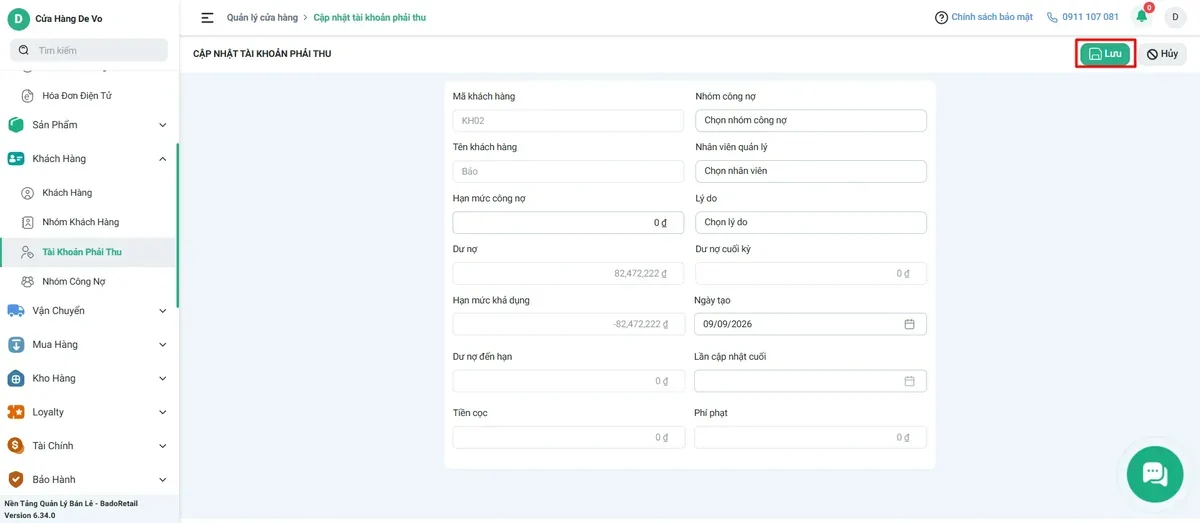Click the Ngày tạo calendar icon
The height and width of the screenshot is (523, 1200).
[x=909, y=324]
